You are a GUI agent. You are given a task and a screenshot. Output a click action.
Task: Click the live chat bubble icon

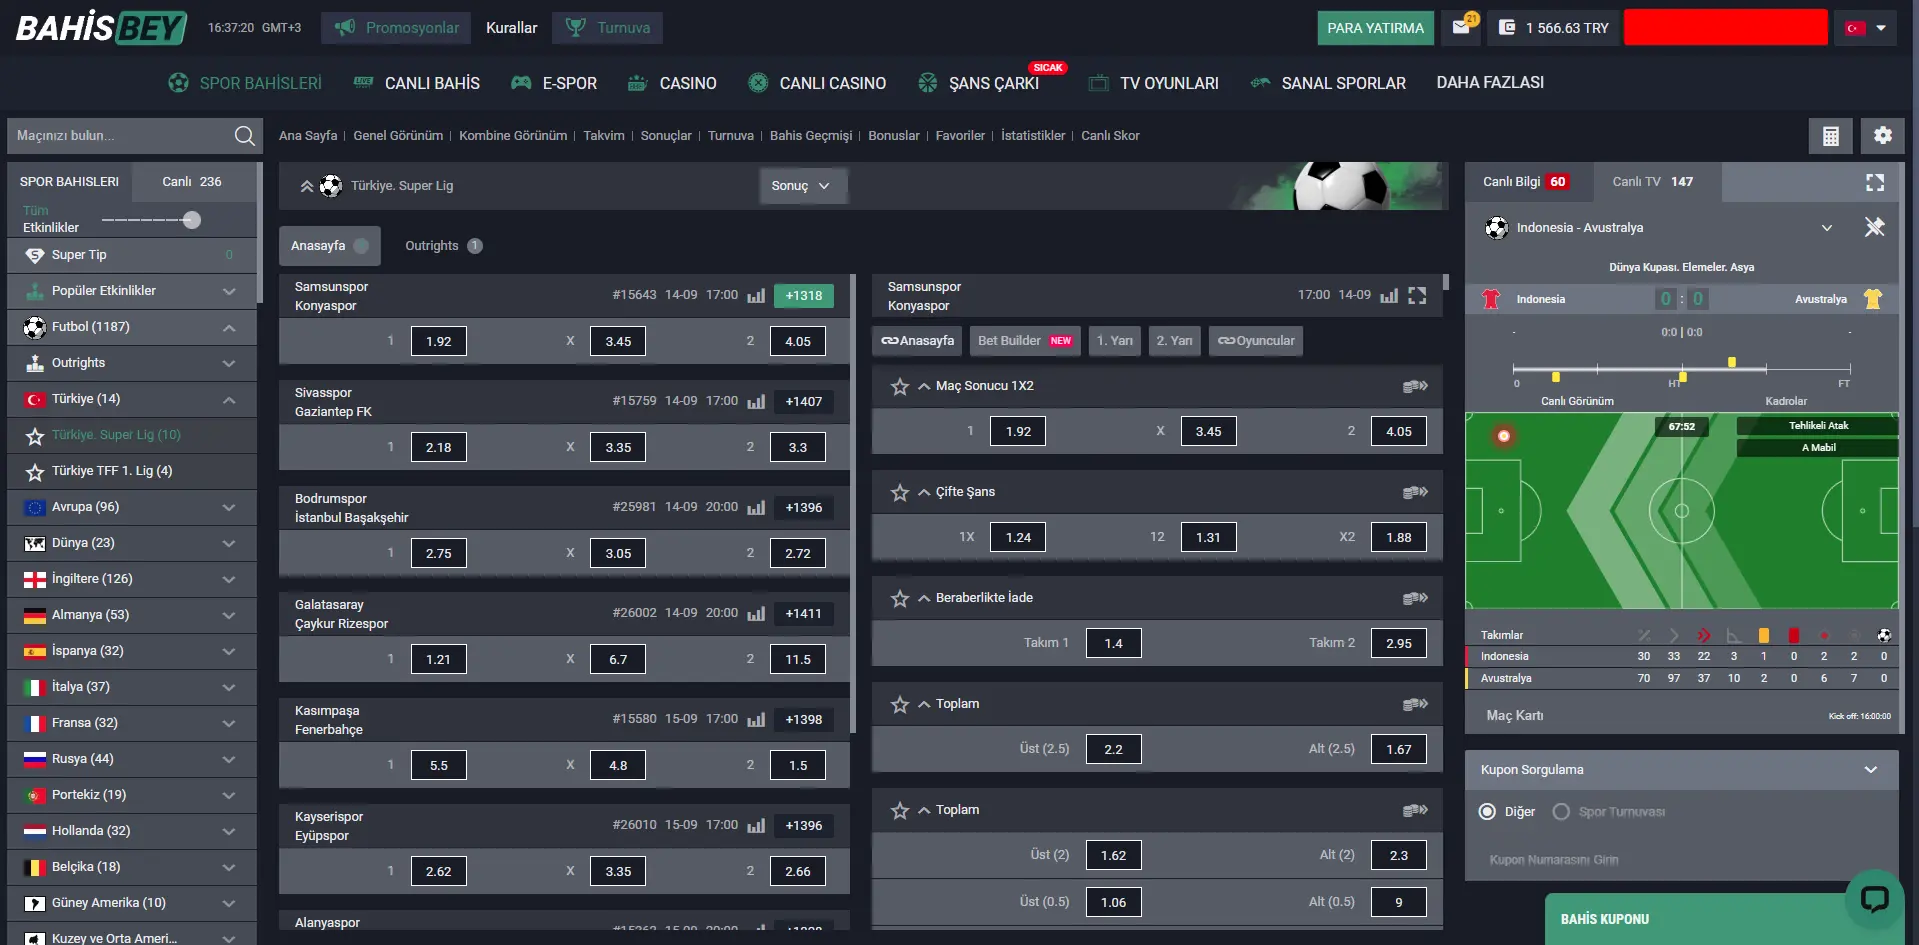(x=1874, y=899)
